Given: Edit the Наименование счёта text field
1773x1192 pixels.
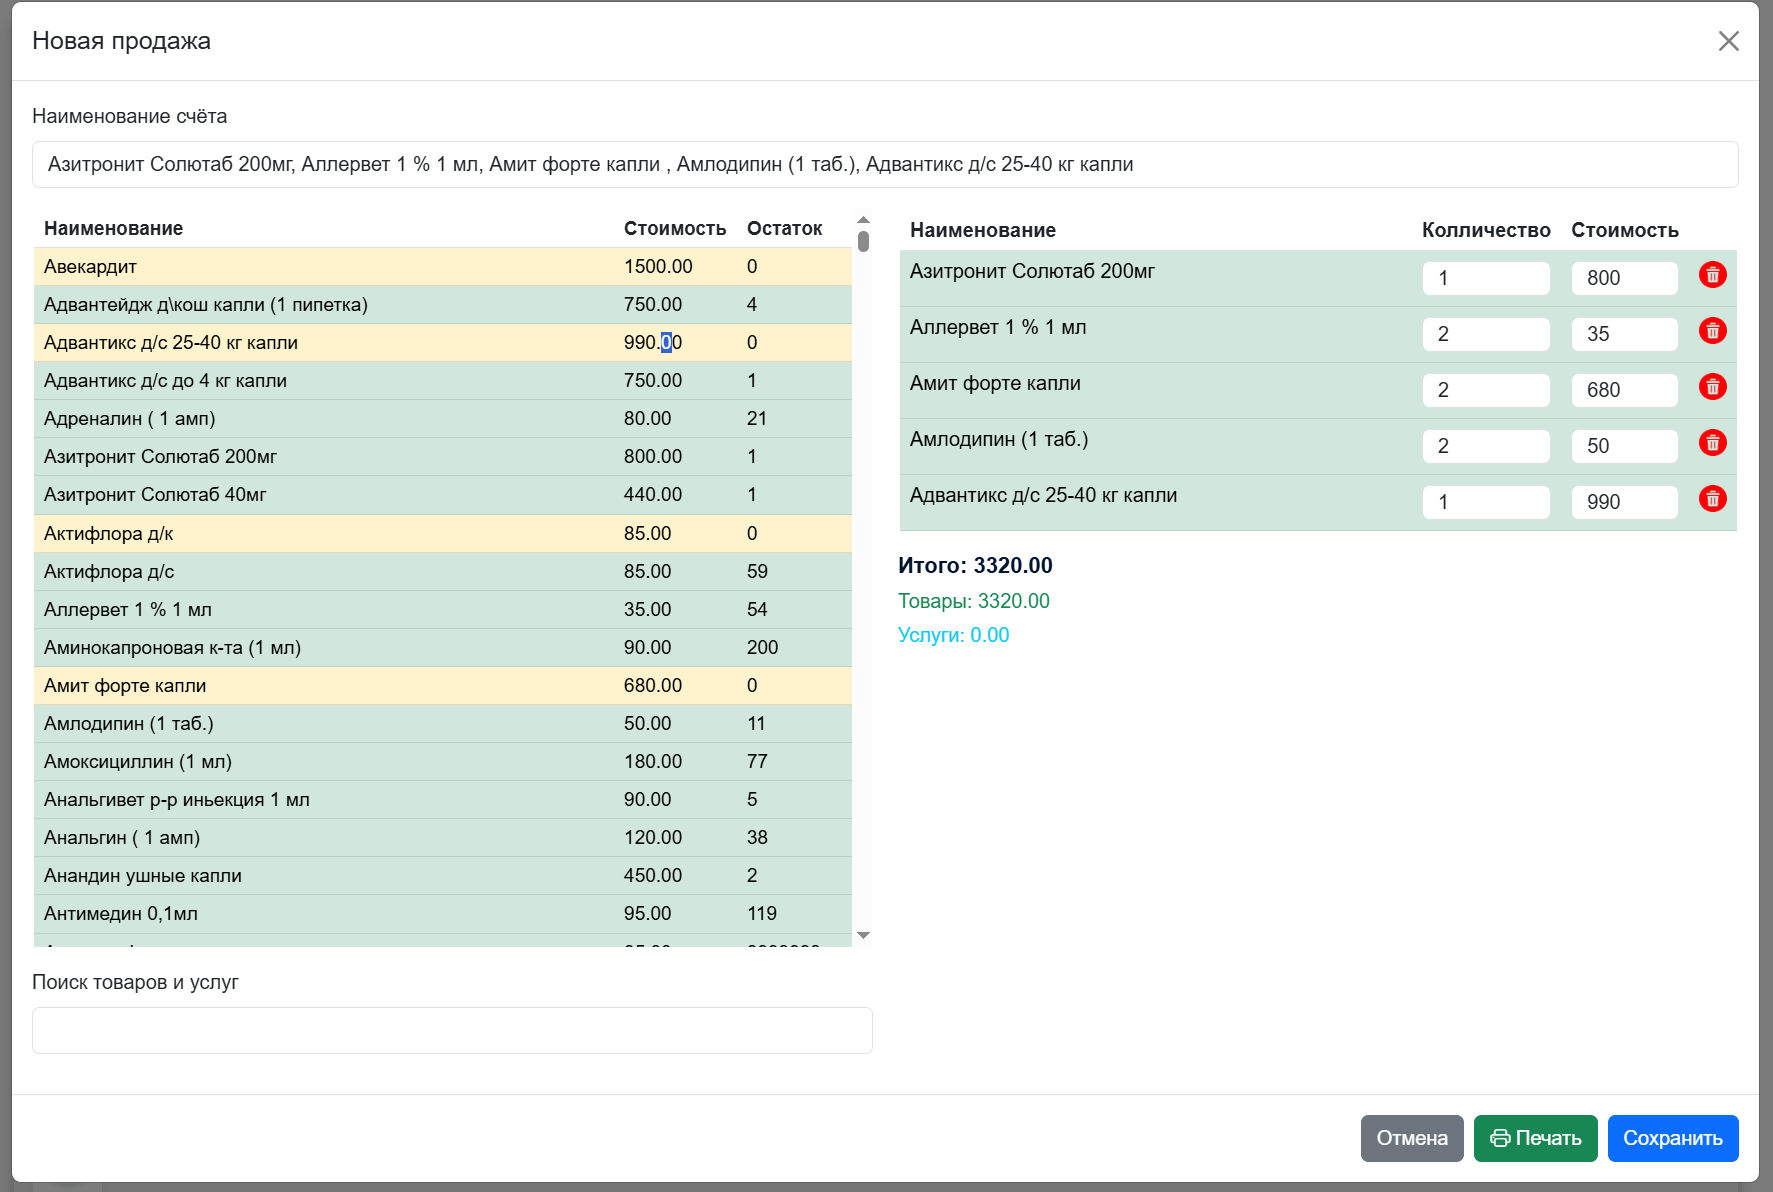Looking at the screenshot, I should tap(885, 164).
